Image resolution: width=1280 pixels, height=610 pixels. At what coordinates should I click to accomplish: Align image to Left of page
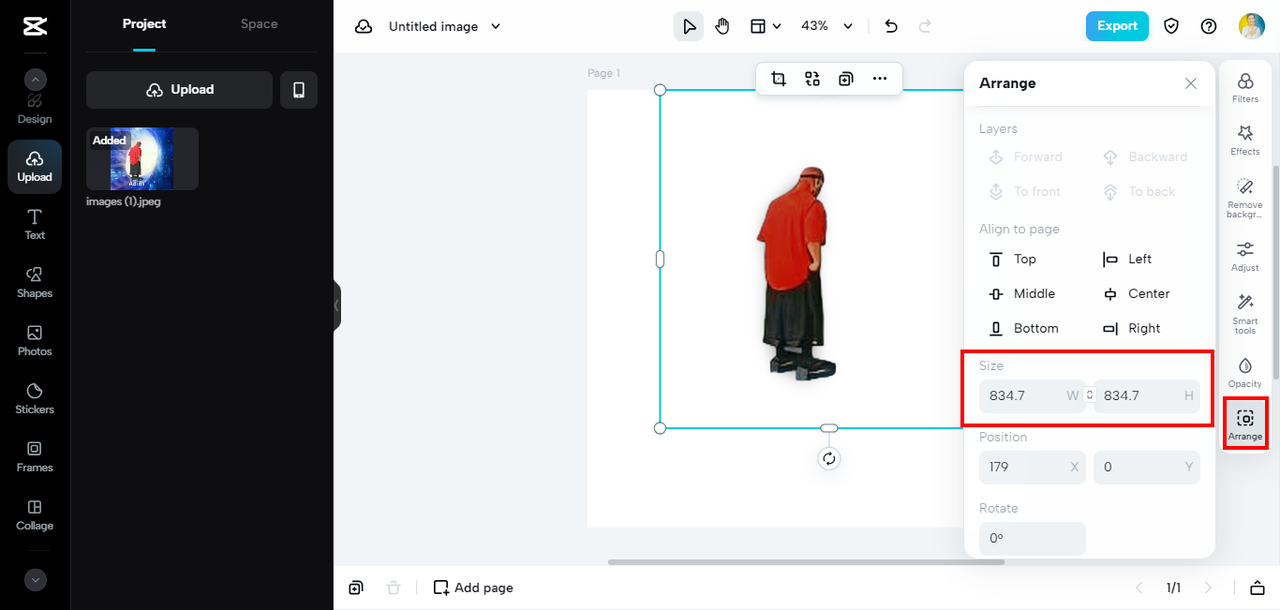tap(1127, 259)
